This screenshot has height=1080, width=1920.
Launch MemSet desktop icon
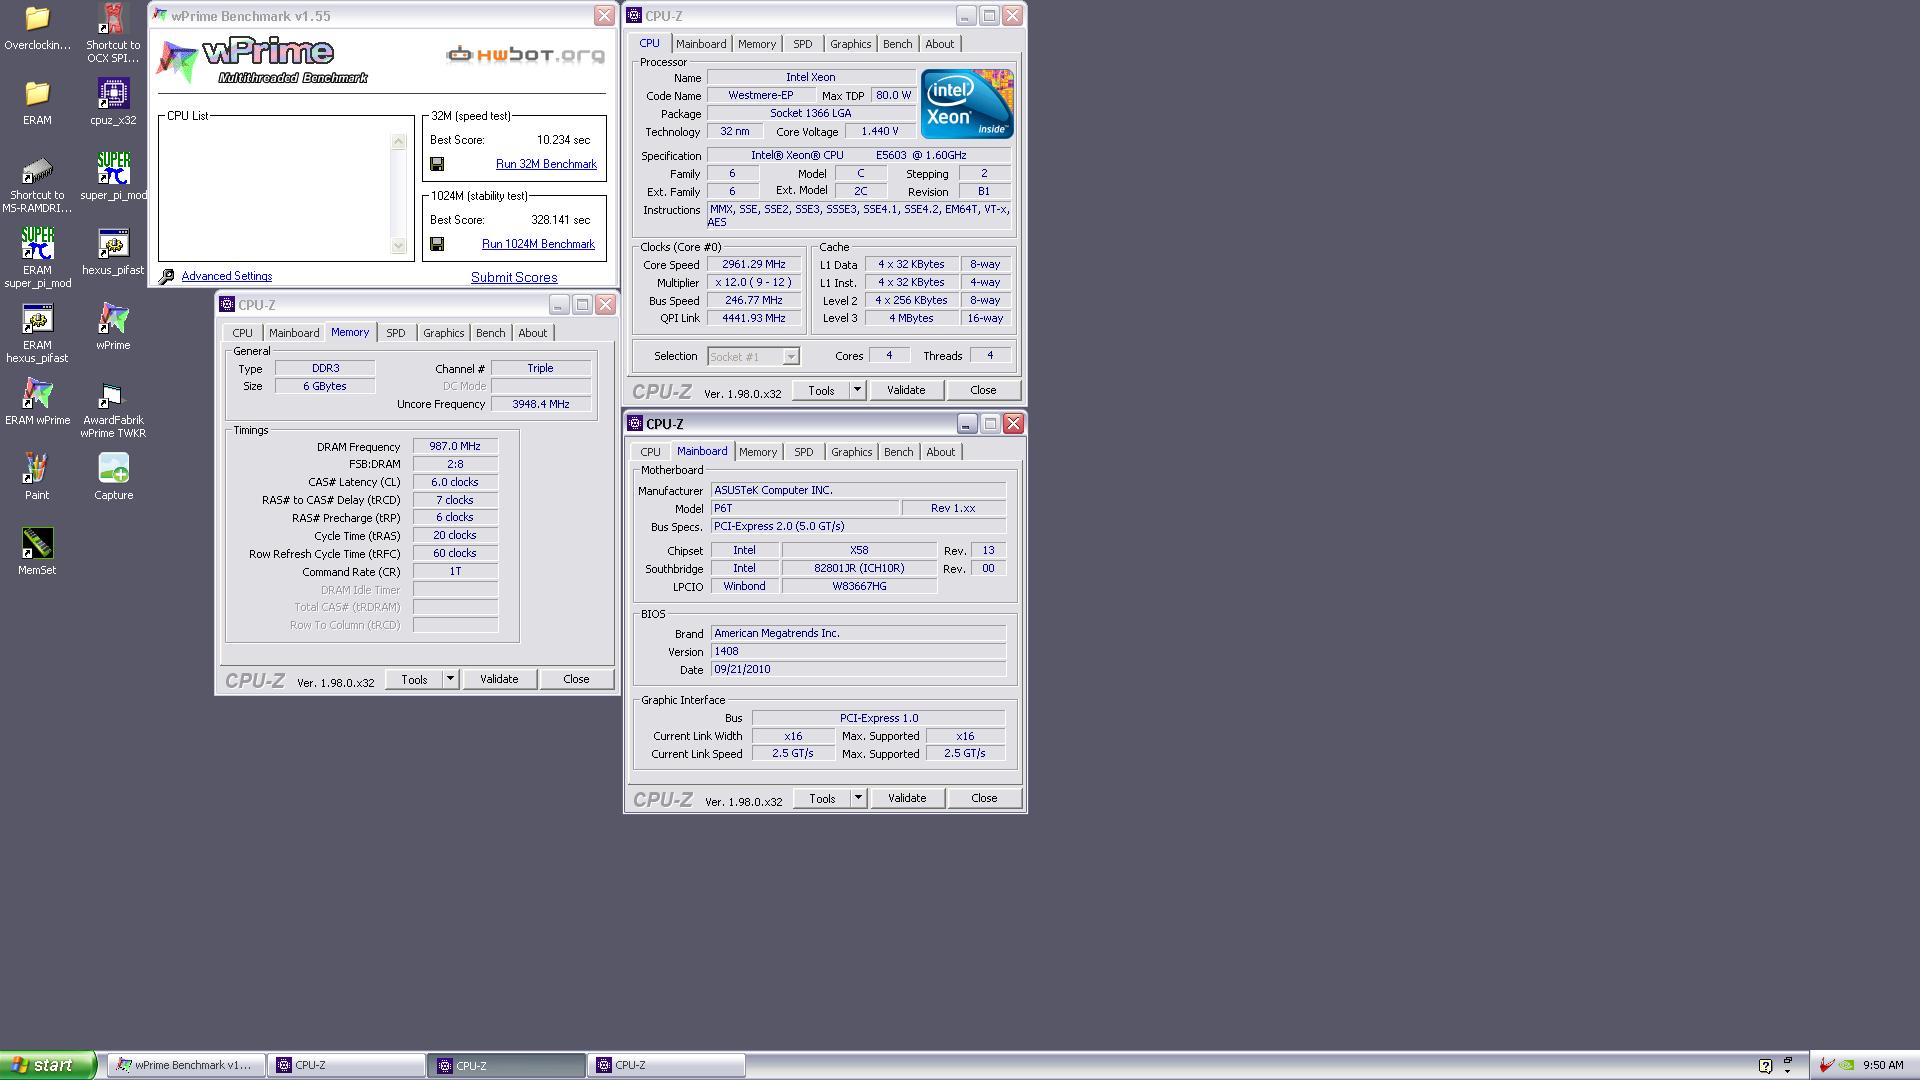(x=37, y=552)
